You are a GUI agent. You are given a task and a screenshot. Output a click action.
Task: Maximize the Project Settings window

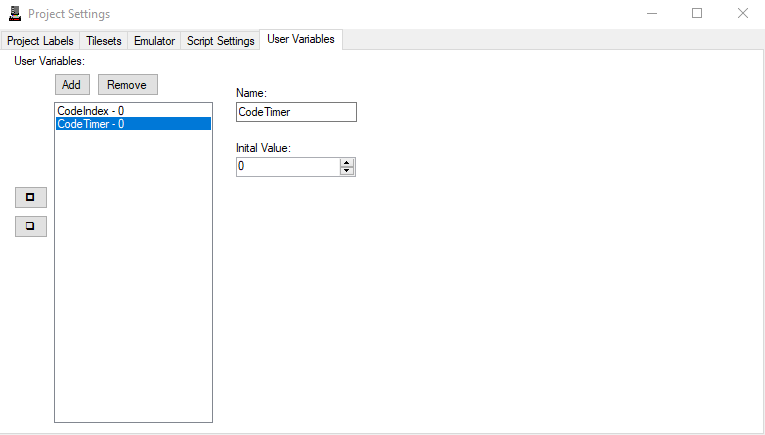coord(697,14)
